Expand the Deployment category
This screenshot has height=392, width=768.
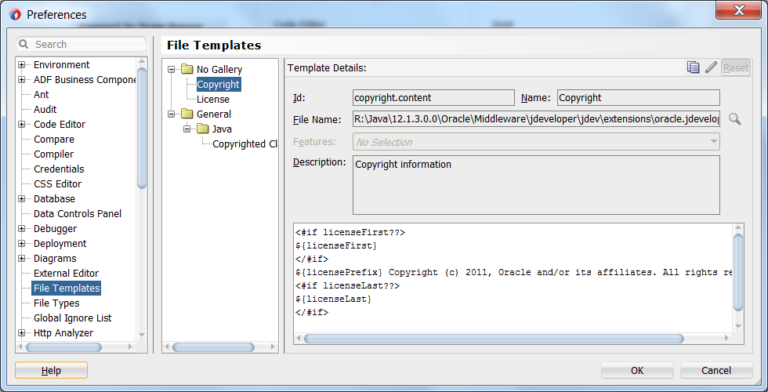click(x=22, y=244)
